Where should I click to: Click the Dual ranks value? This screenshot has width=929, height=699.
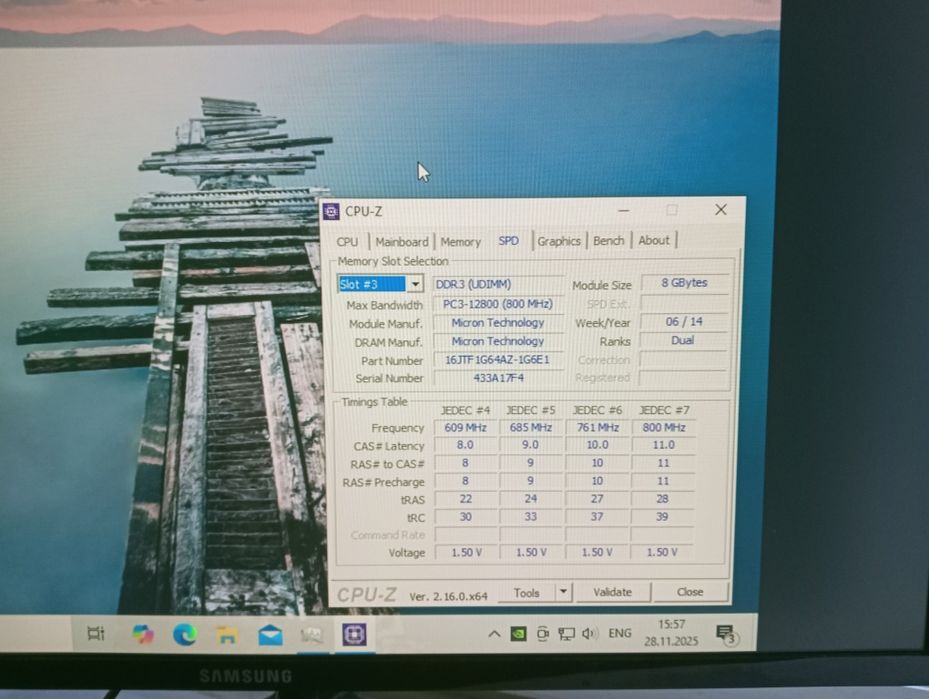click(683, 340)
